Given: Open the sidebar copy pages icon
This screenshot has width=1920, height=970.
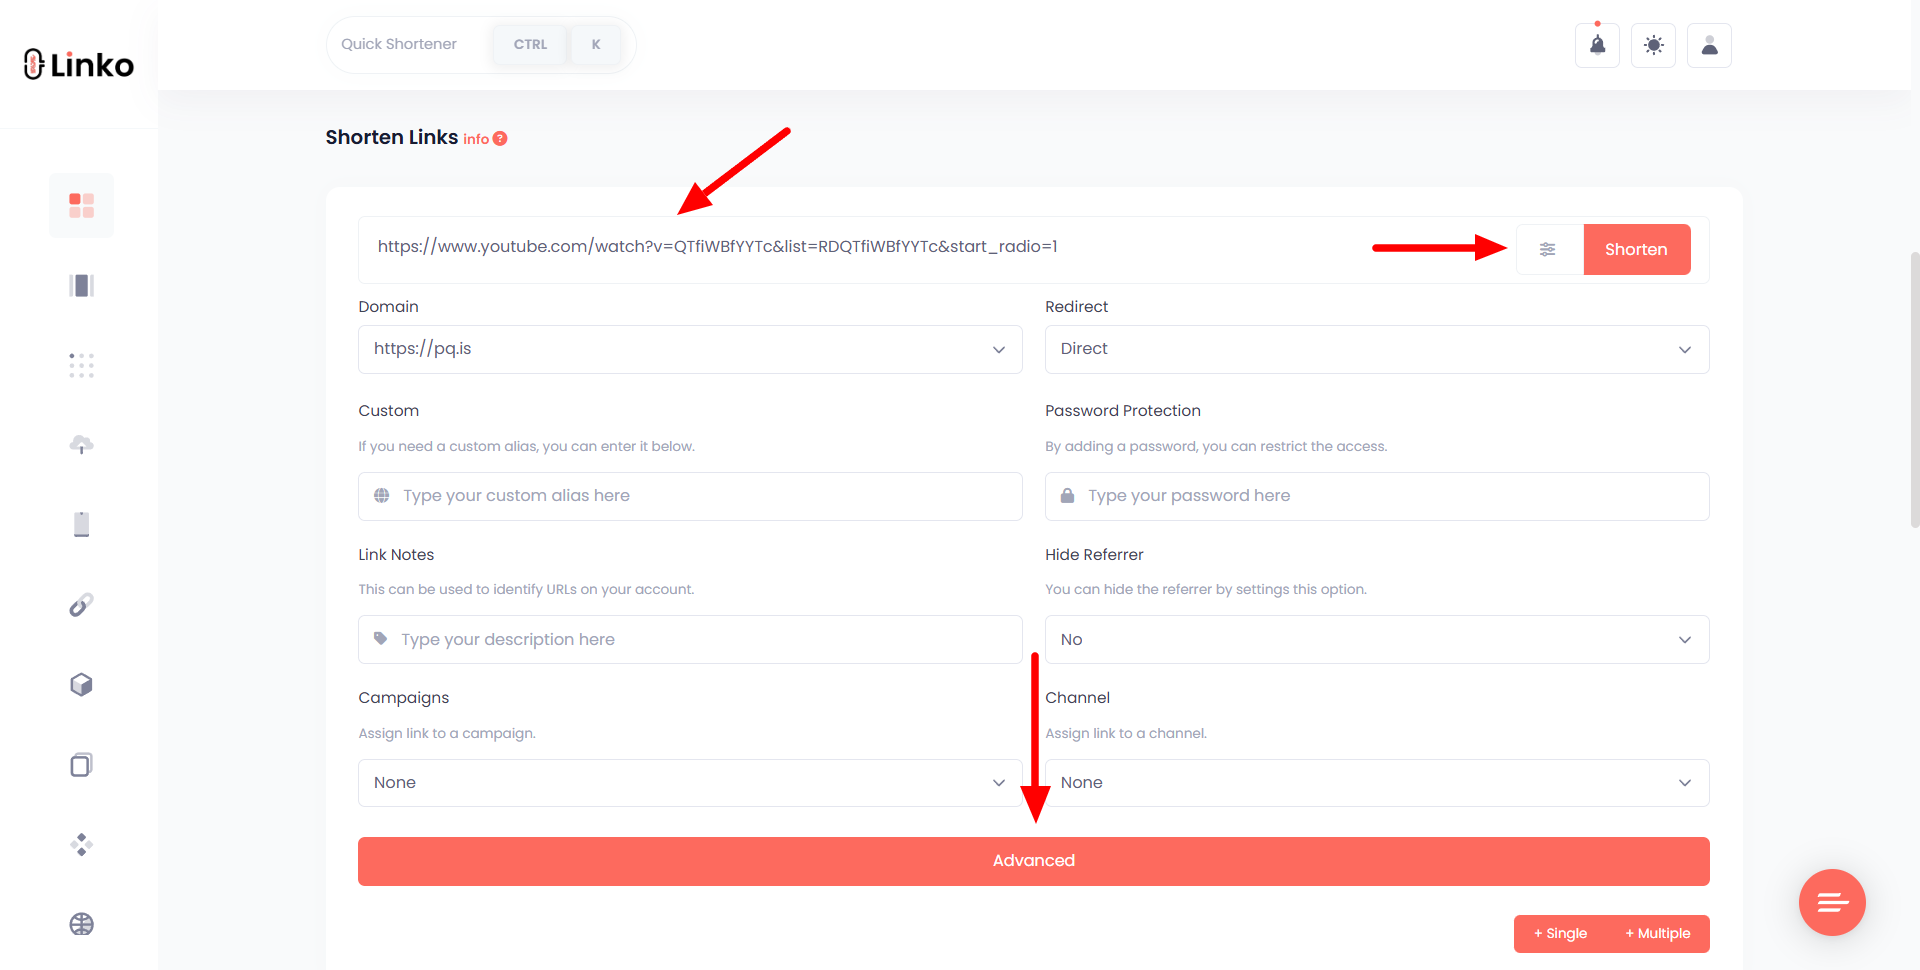Looking at the screenshot, I should (81, 765).
